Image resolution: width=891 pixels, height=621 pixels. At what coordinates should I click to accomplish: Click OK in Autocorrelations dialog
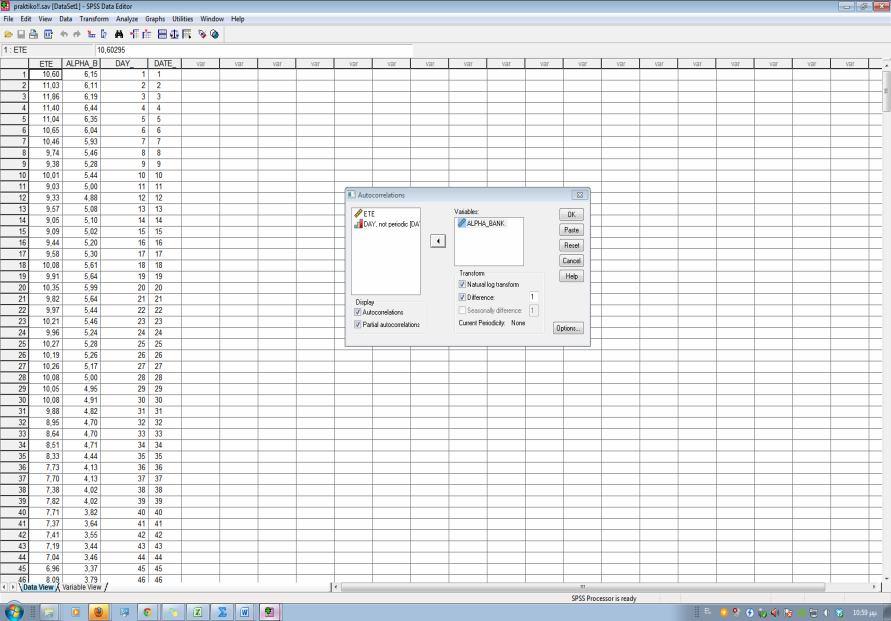click(571, 214)
